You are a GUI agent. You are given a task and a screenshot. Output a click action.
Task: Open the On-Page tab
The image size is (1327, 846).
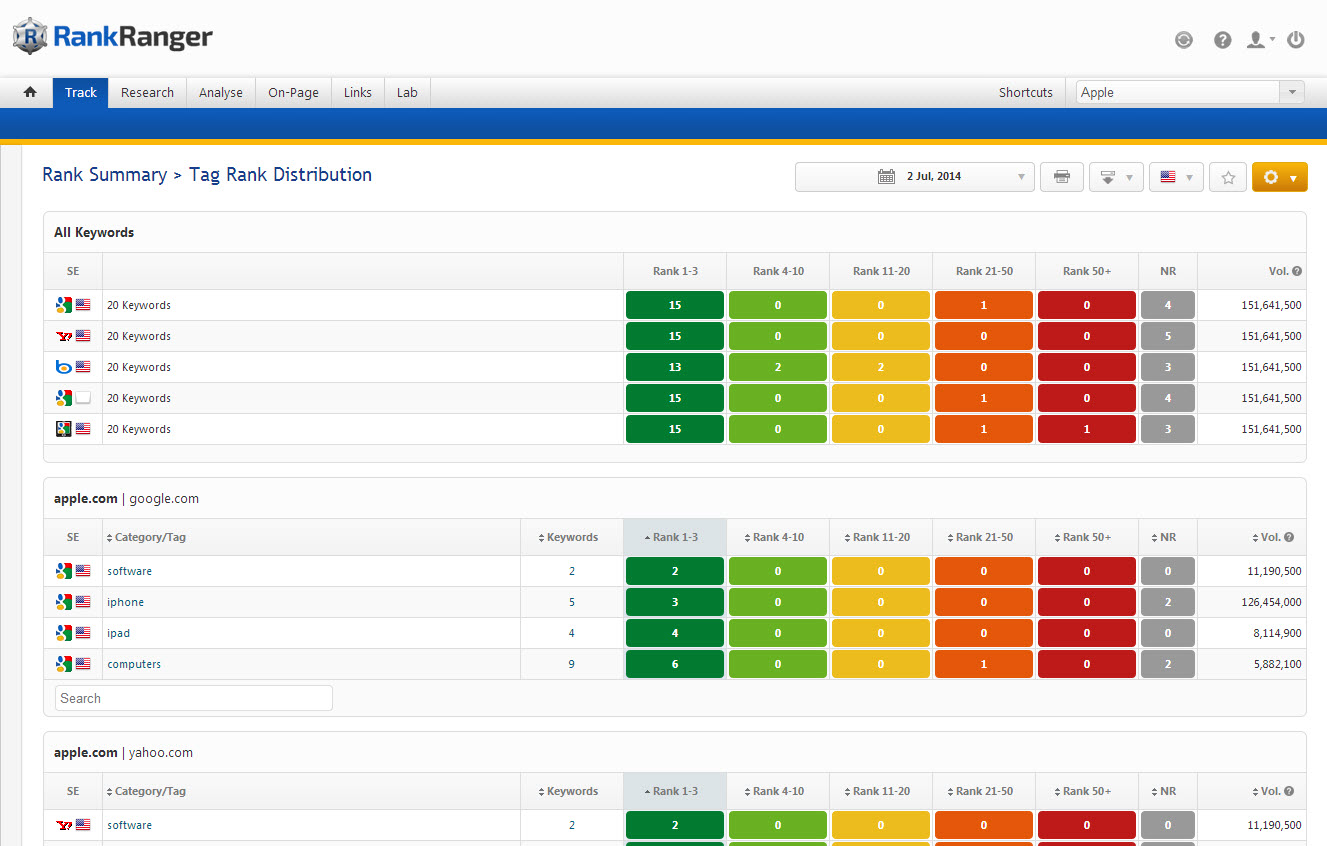click(x=293, y=92)
